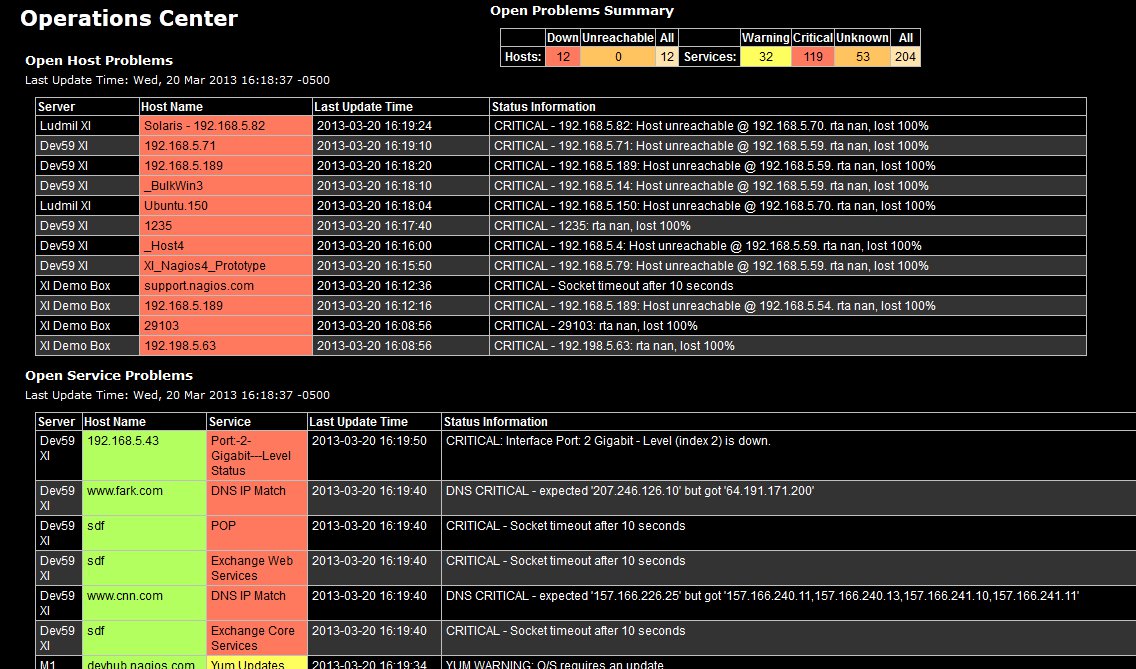The image size is (1136, 669).
Task: Open the All hosts count in summary
Action: 667,57
